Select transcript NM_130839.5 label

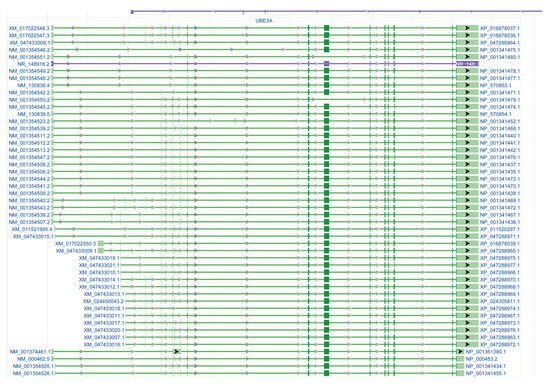33,114
